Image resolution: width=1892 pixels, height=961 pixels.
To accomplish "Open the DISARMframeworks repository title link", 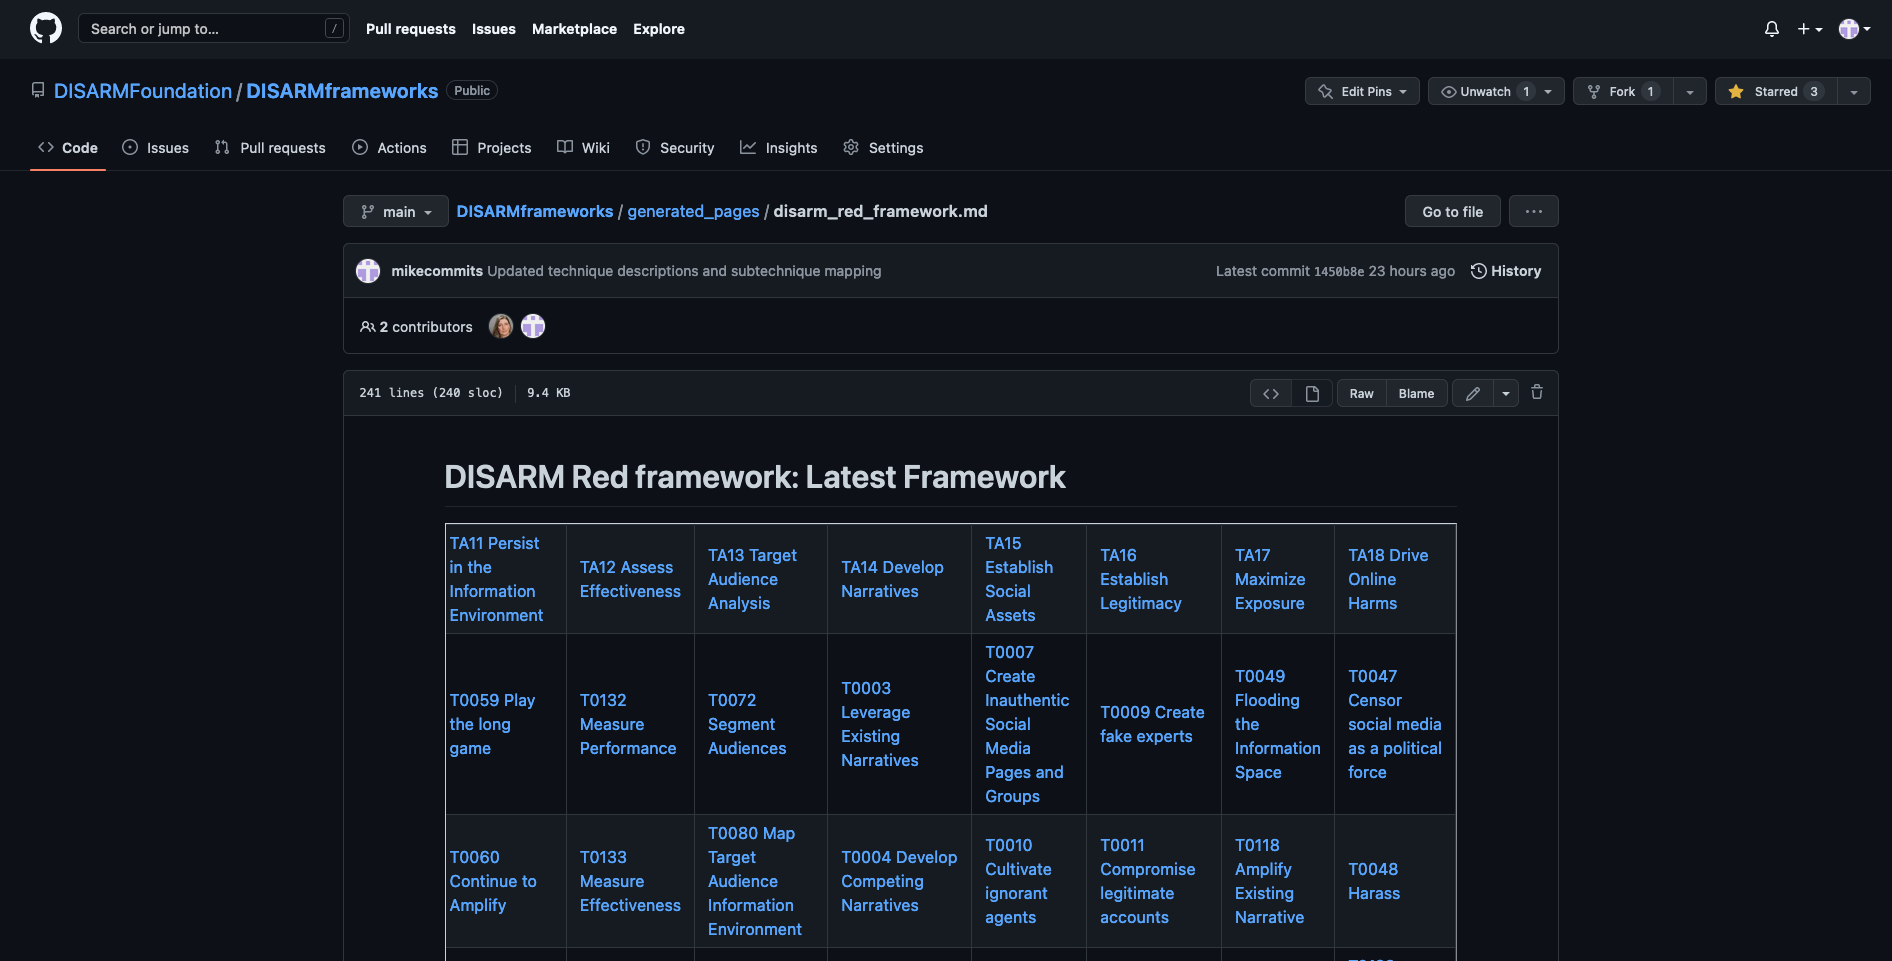I will (x=342, y=91).
